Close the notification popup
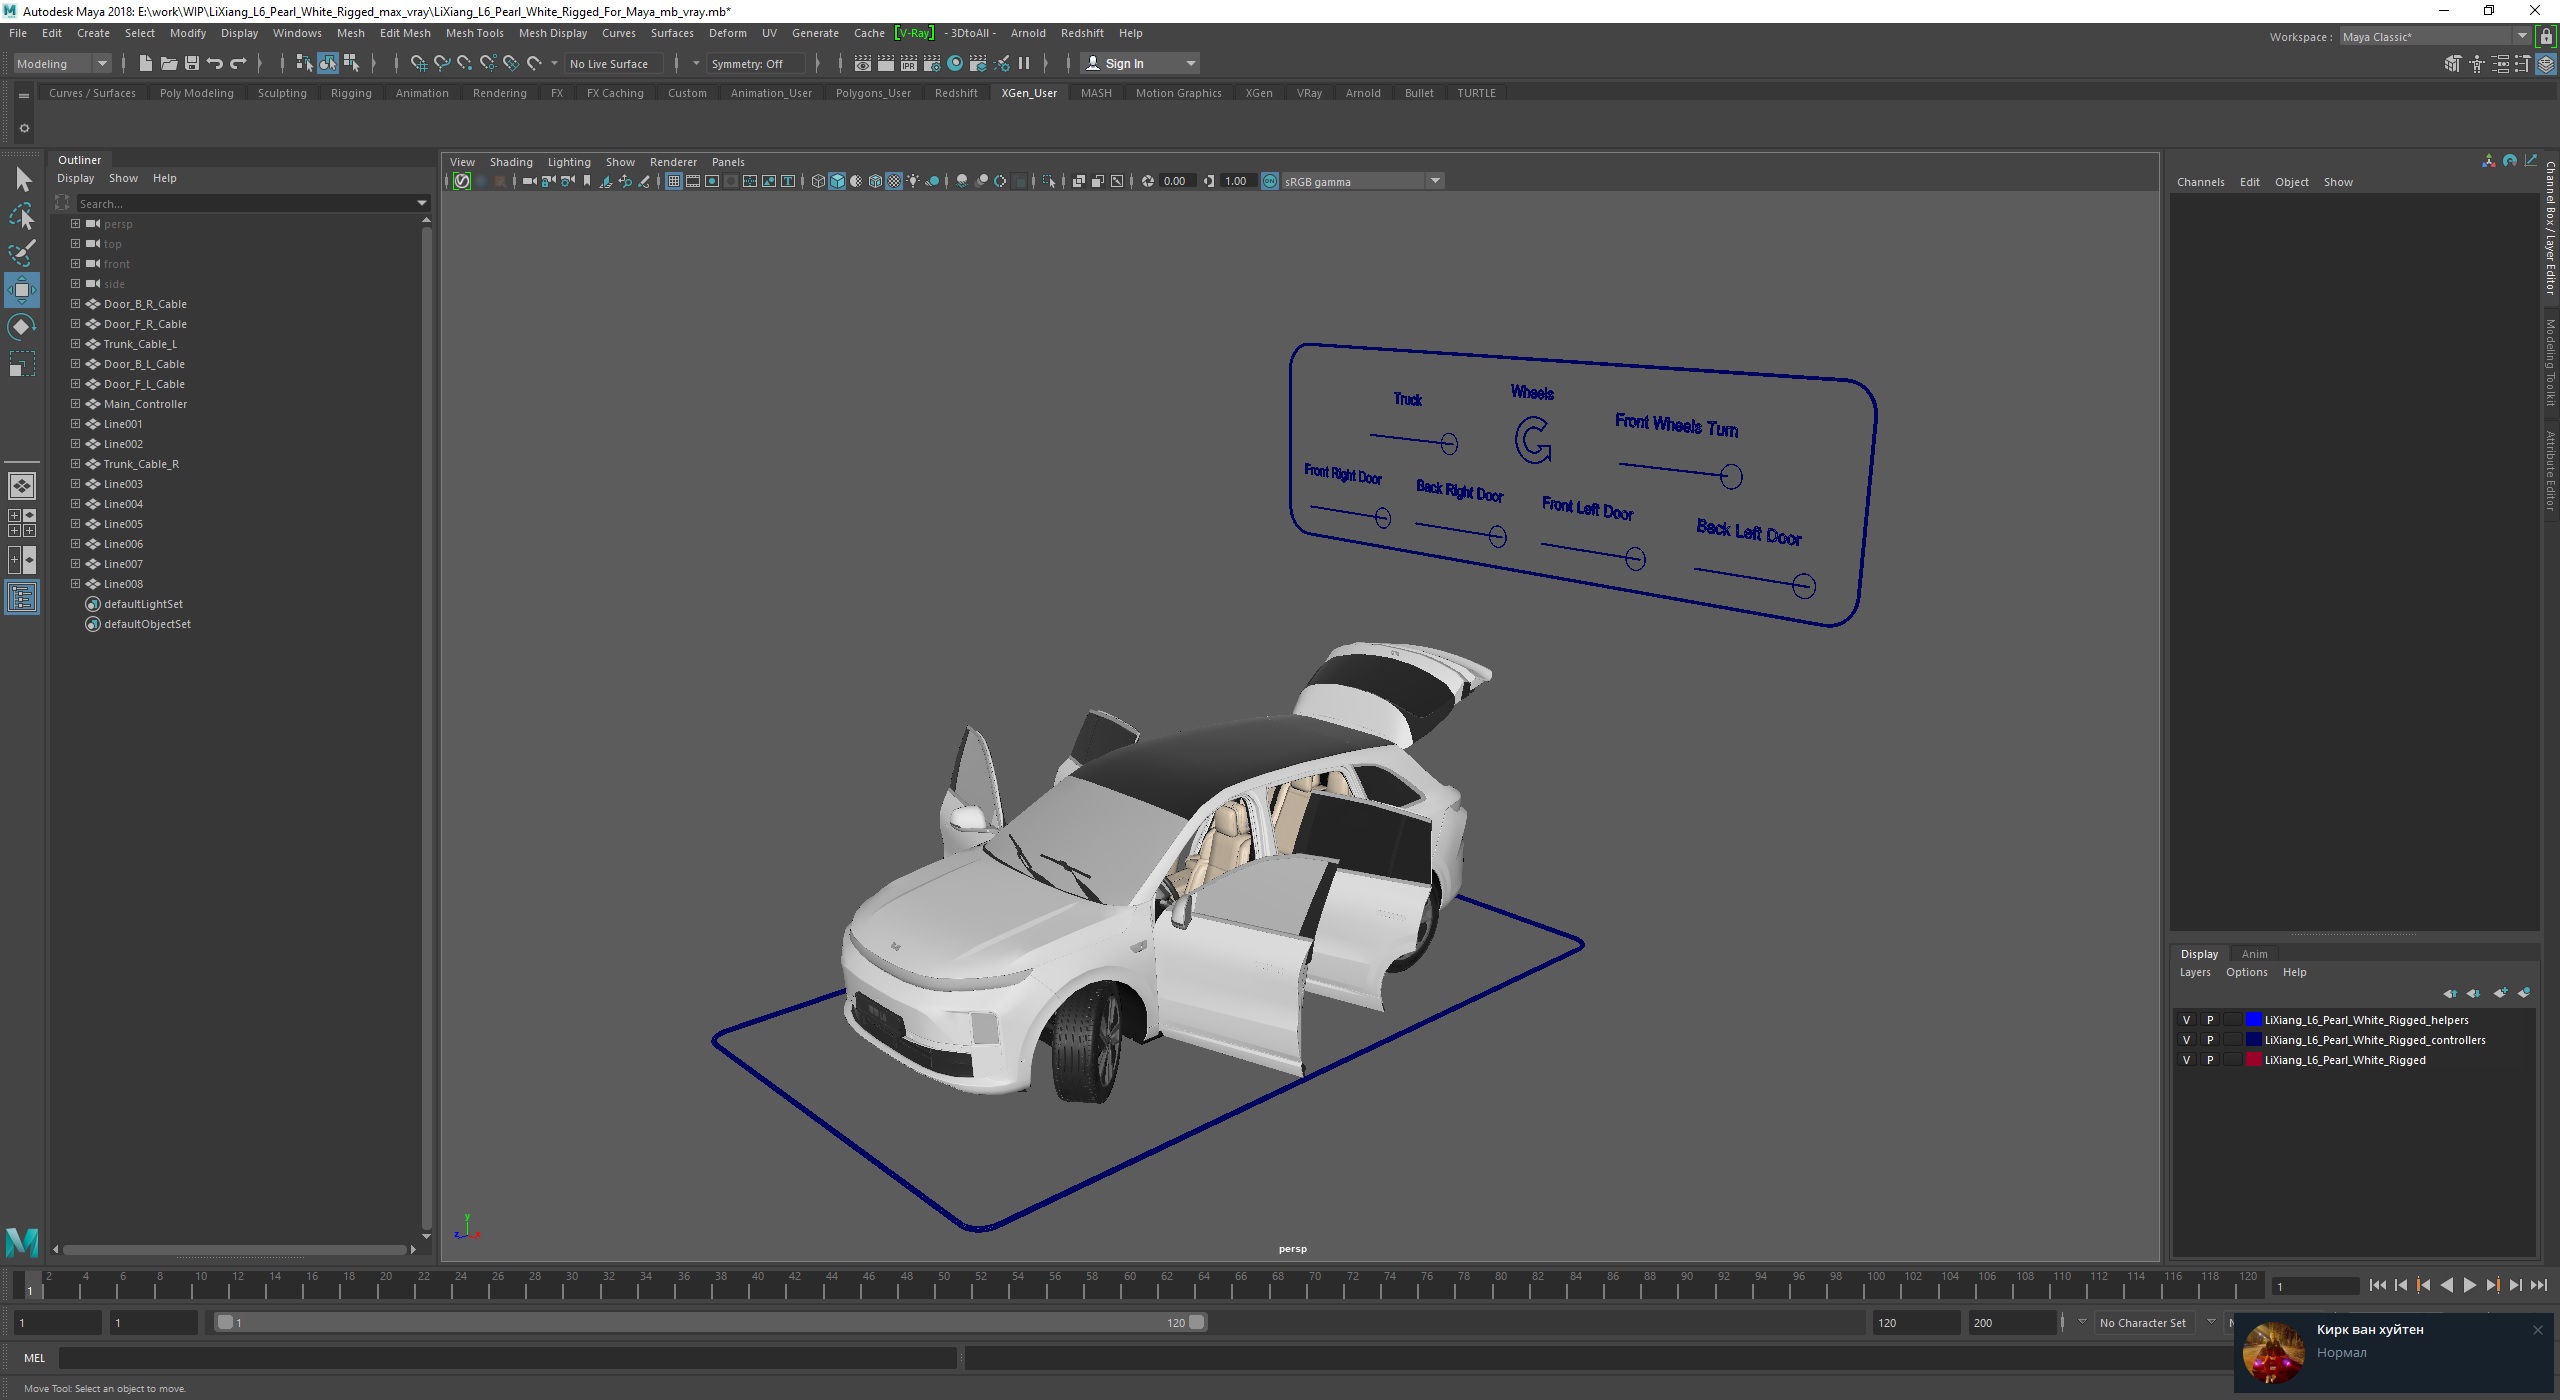This screenshot has height=1400, width=2560. tap(2537, 1330)
